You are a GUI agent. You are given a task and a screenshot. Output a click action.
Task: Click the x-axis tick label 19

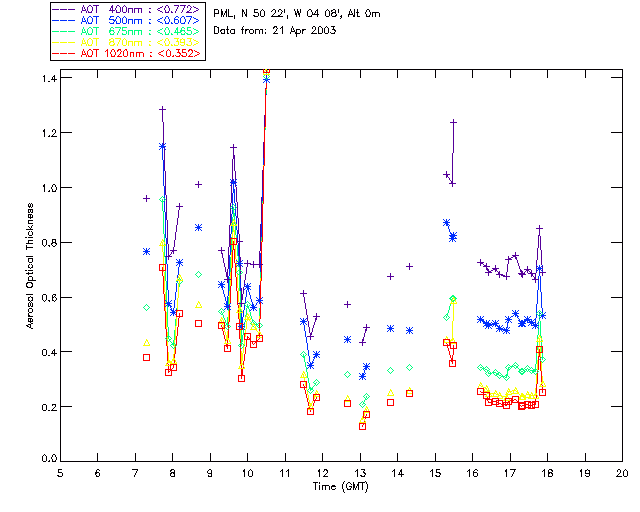coord(585,473)
